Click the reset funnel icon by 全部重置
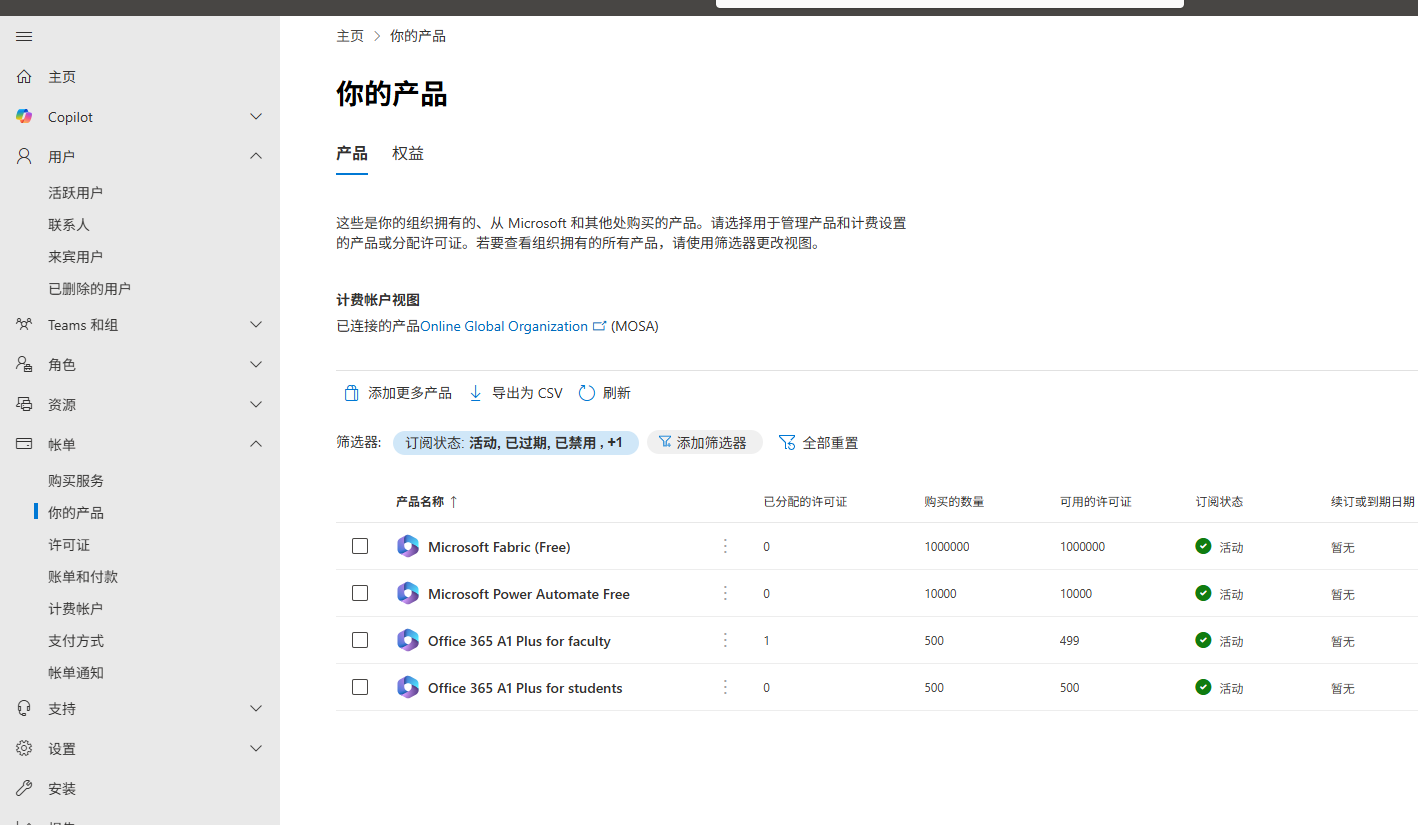Image resolution: width=1418 pixels, height=825 pixels. [787, 442]
